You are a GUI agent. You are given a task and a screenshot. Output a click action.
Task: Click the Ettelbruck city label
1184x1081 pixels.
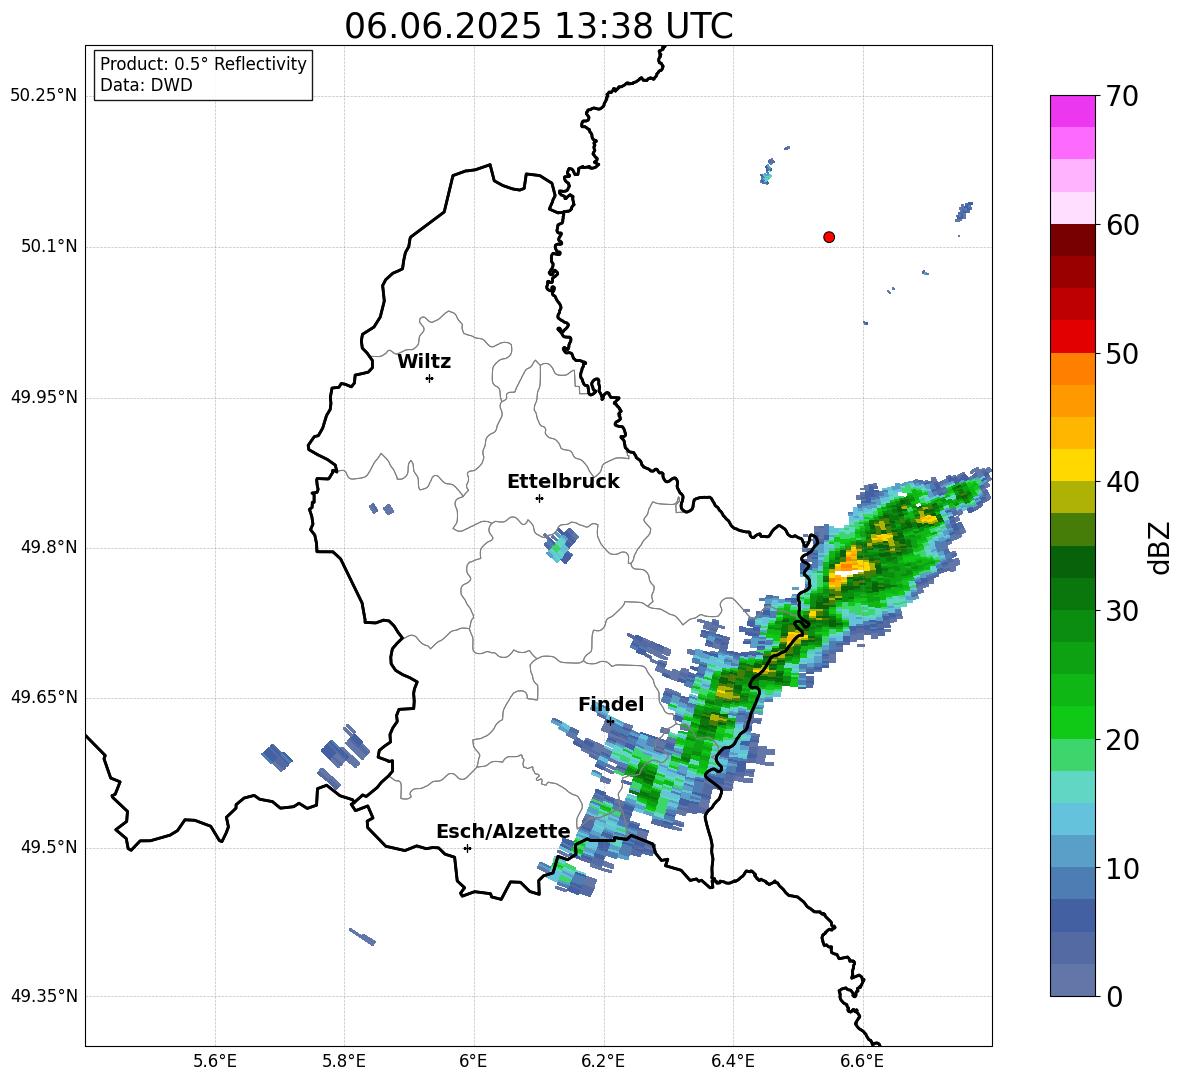[563, 482]
